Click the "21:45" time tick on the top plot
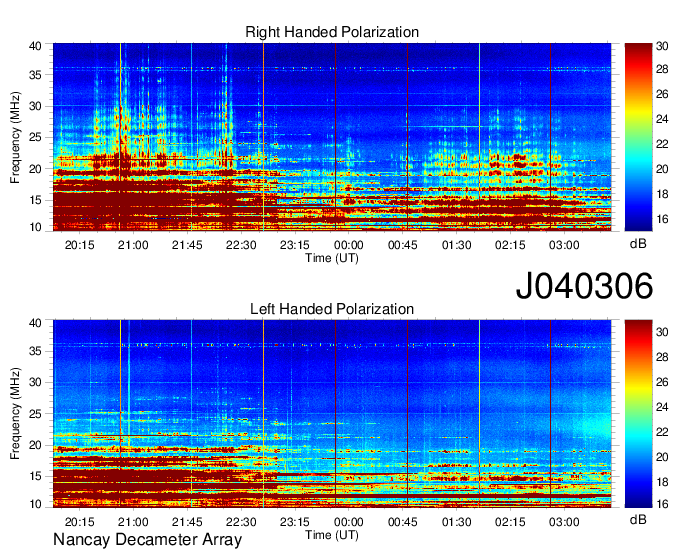 pyautogui.click(x=187, y=245)
